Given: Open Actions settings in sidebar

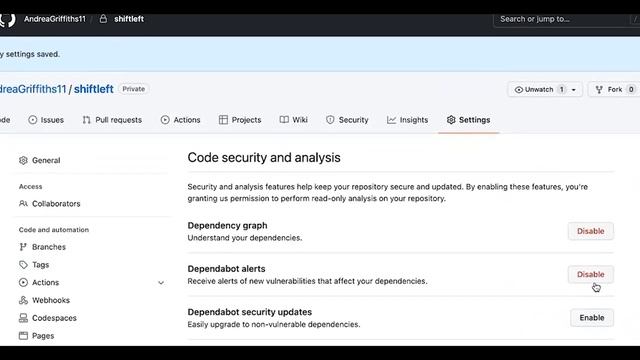Looking at the screenshot, I should (45, 282).
